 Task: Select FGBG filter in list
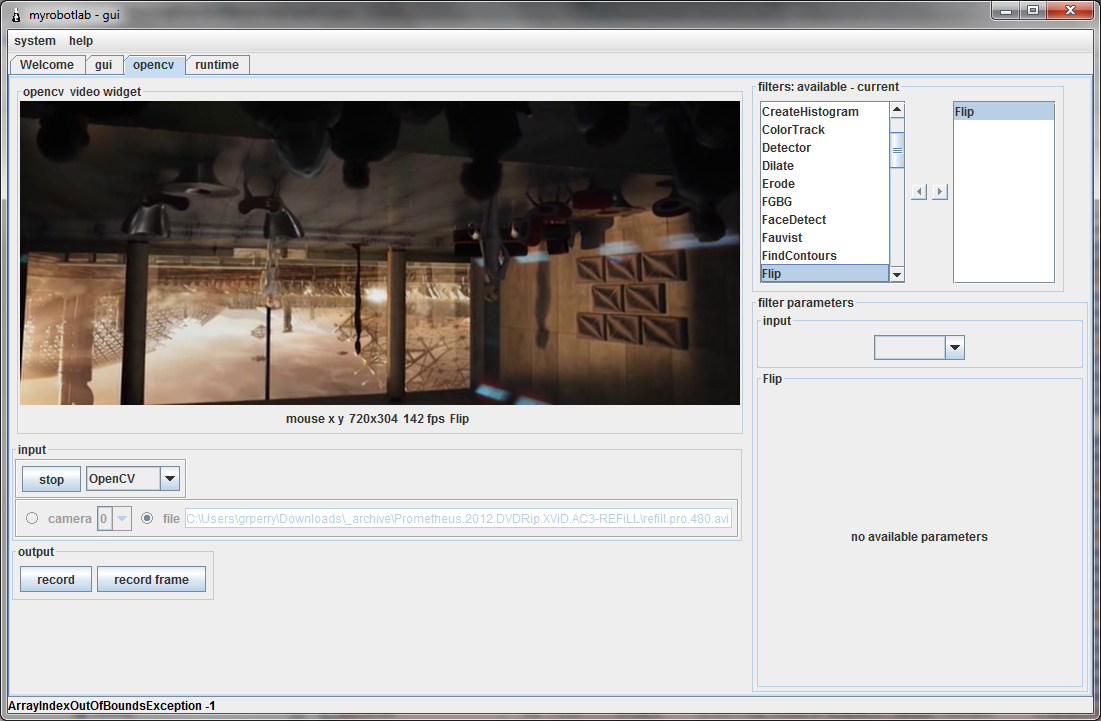point(825,201)
